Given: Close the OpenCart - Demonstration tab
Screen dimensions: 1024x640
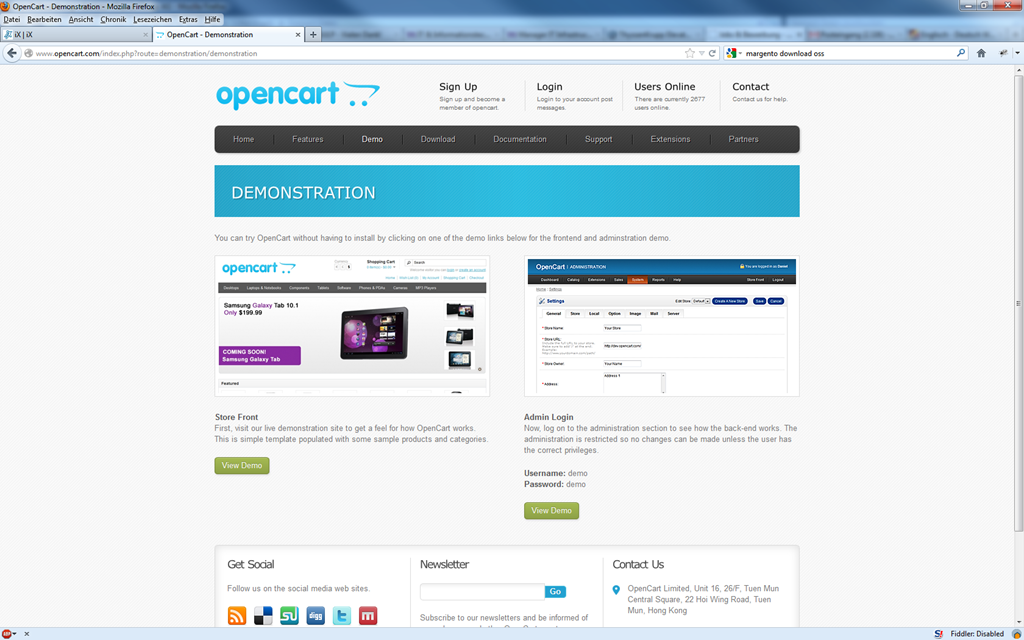Looking at the screenshot, I should [x=298, y=35].
